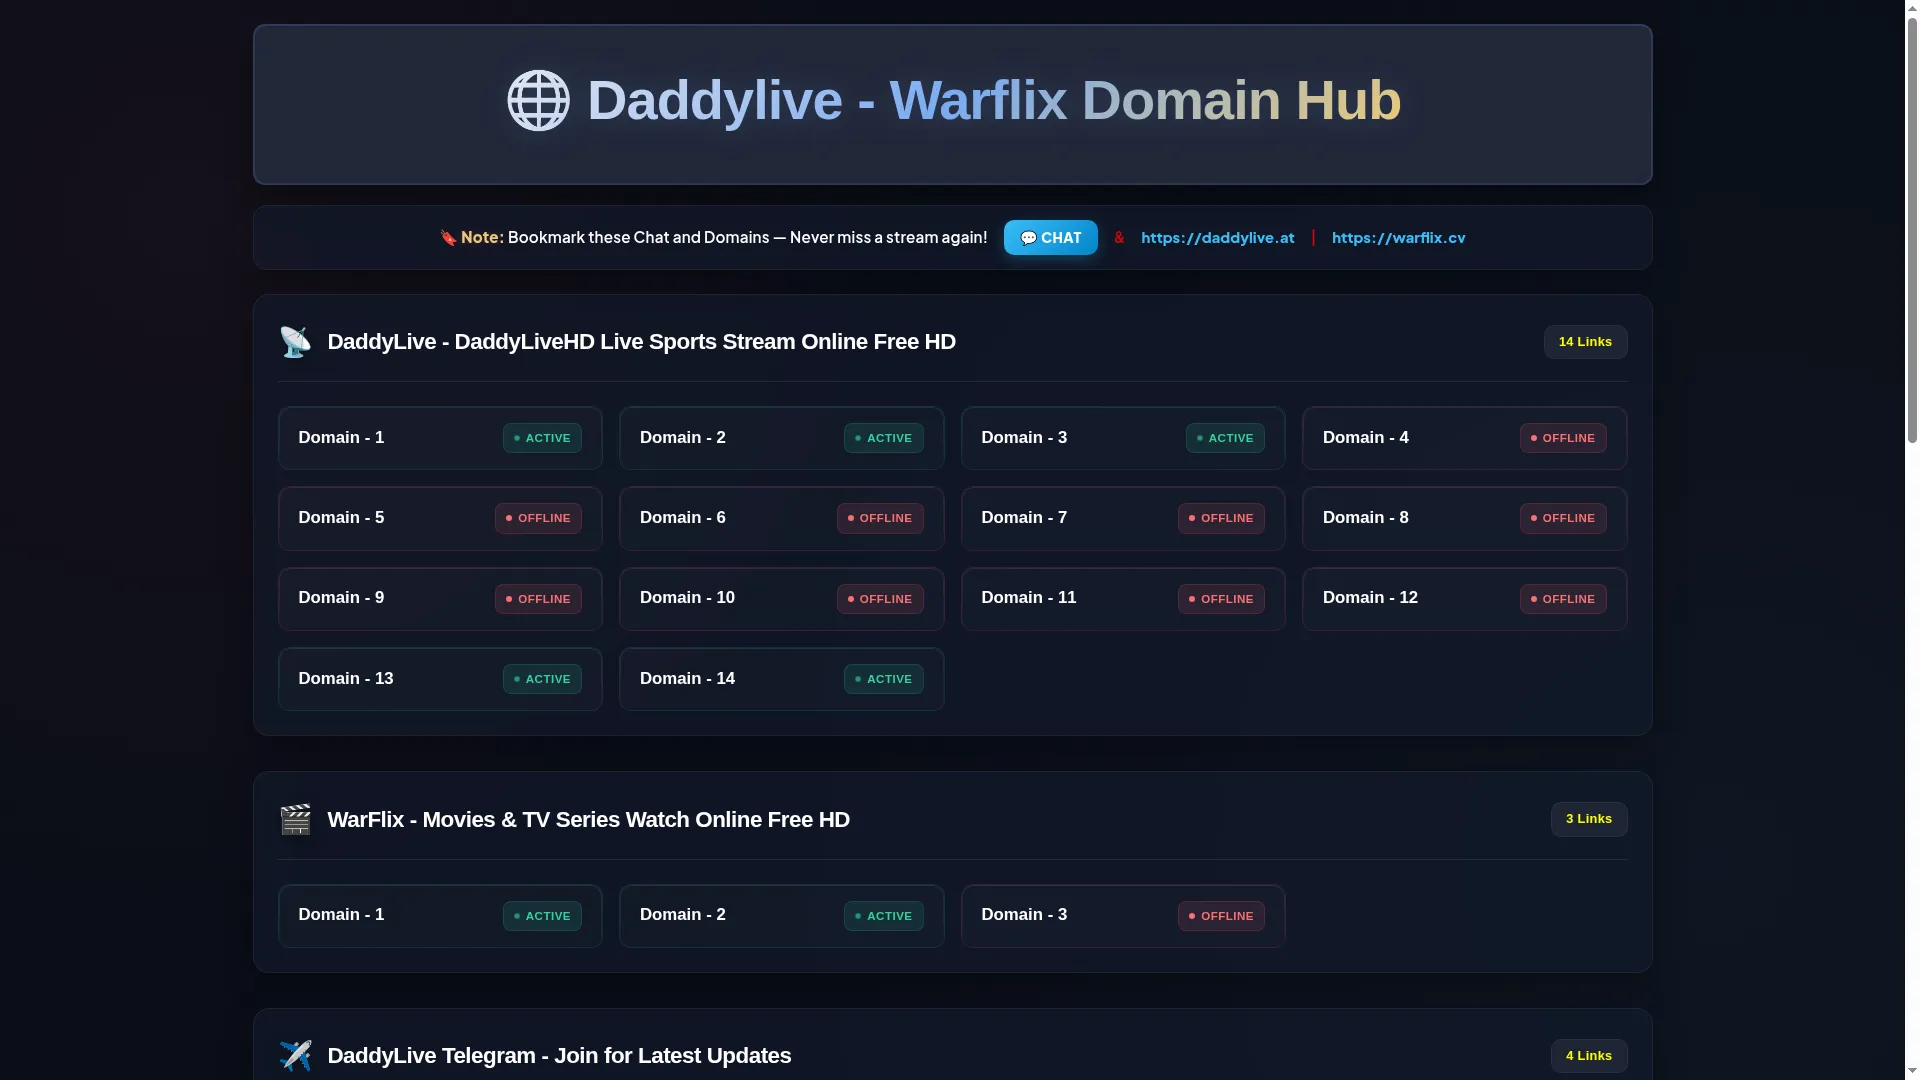Click the DaddyLive Telegram section heading

[x=559, y=1056]
